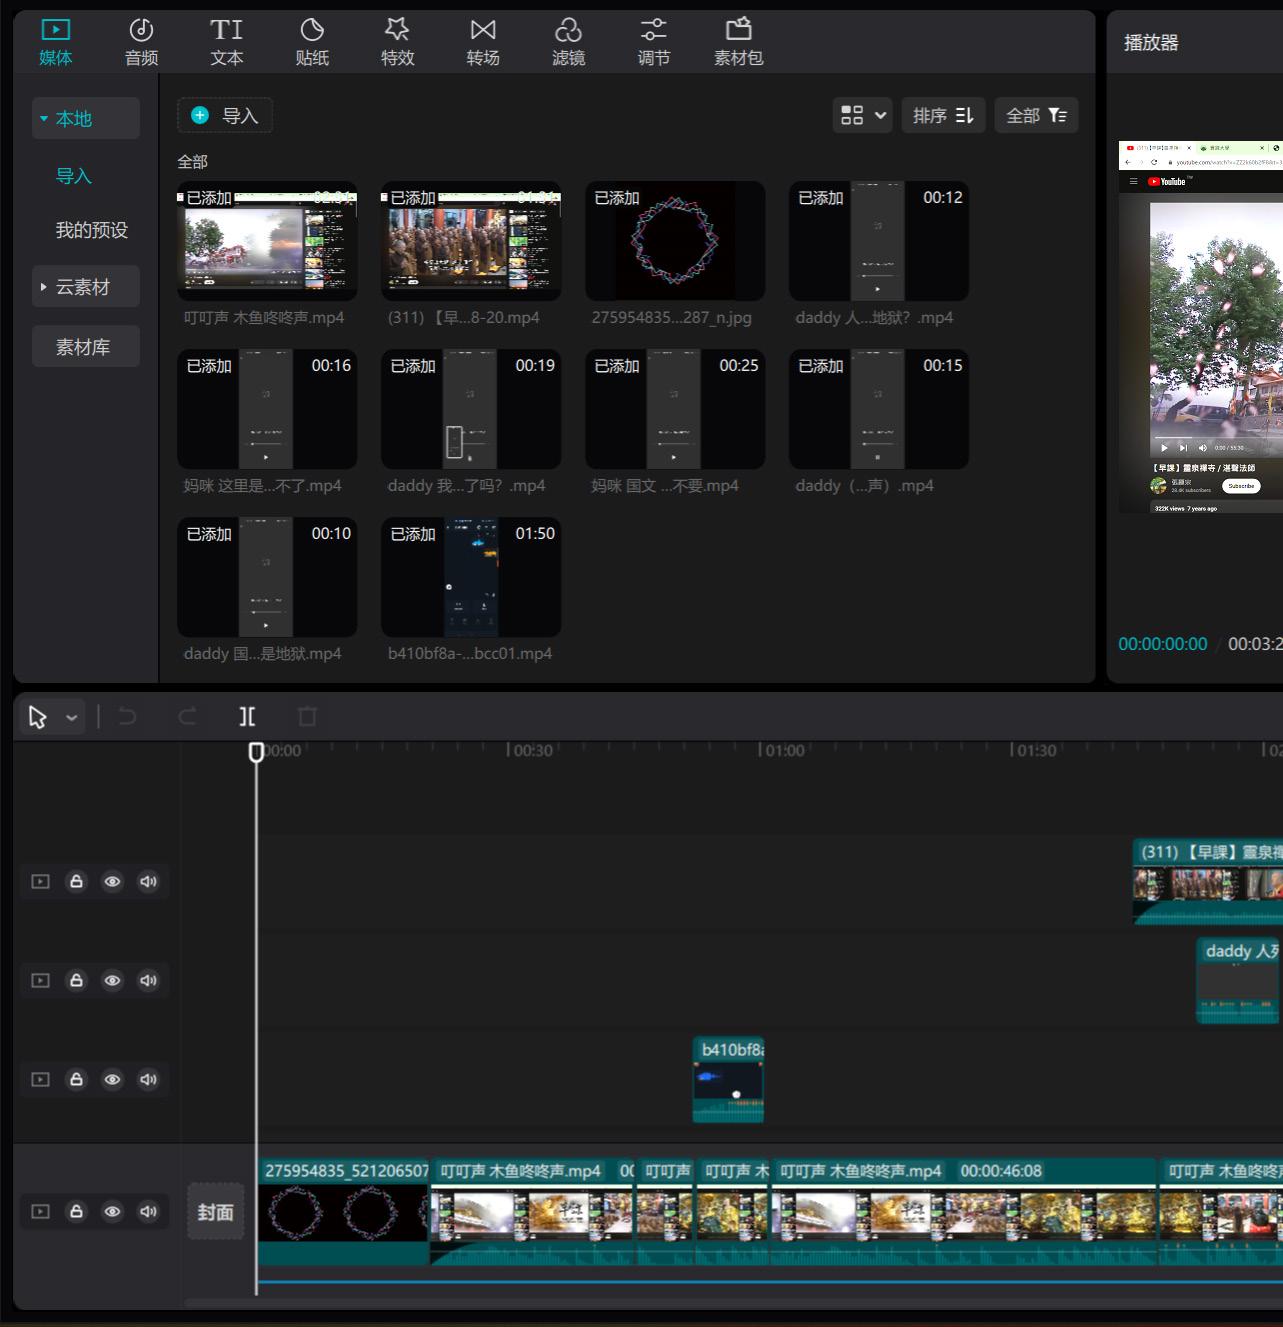Mute the (311) 早課 clip track
1283x1327 pixels.
[148, 881]
